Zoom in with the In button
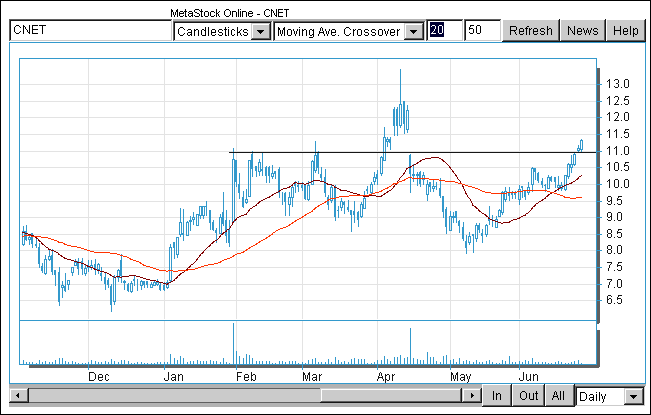The height and width of the screenshot is (415, 651). point(496,396)
